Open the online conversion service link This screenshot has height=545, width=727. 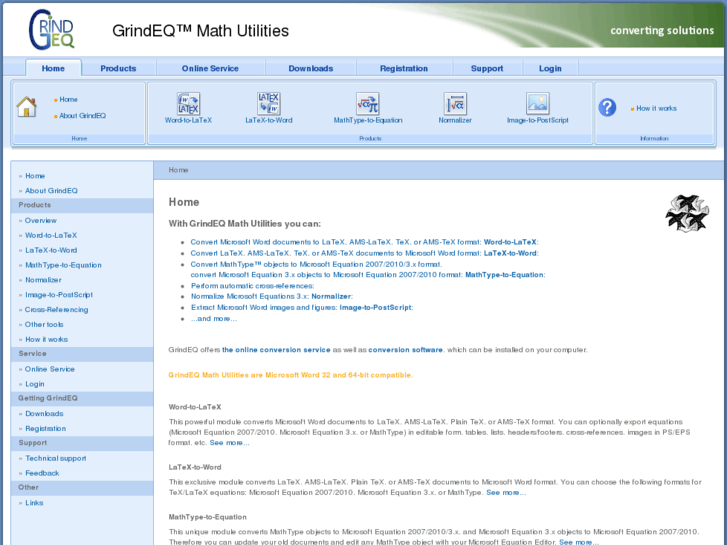tap(276, 350)
